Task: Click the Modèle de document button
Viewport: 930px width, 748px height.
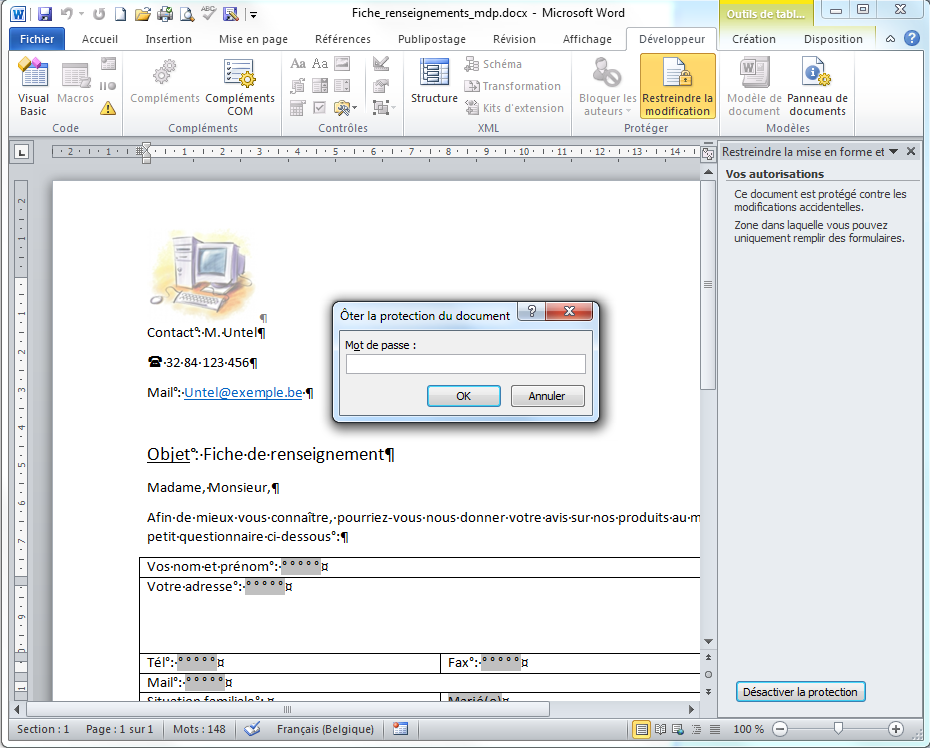Action: 754,87
